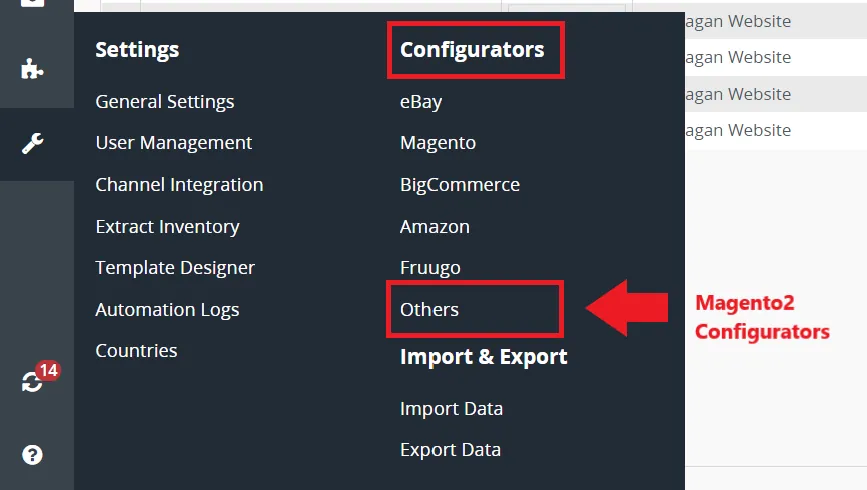This screenshot has width=867, height=490.
Task: Choose the eBay configurator
Action: pyautogui.click(x=421, y=102)
